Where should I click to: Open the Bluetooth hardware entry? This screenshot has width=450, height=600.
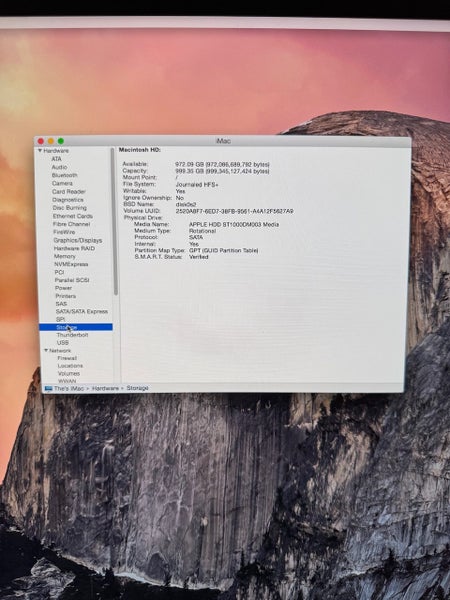pos(65,175)
